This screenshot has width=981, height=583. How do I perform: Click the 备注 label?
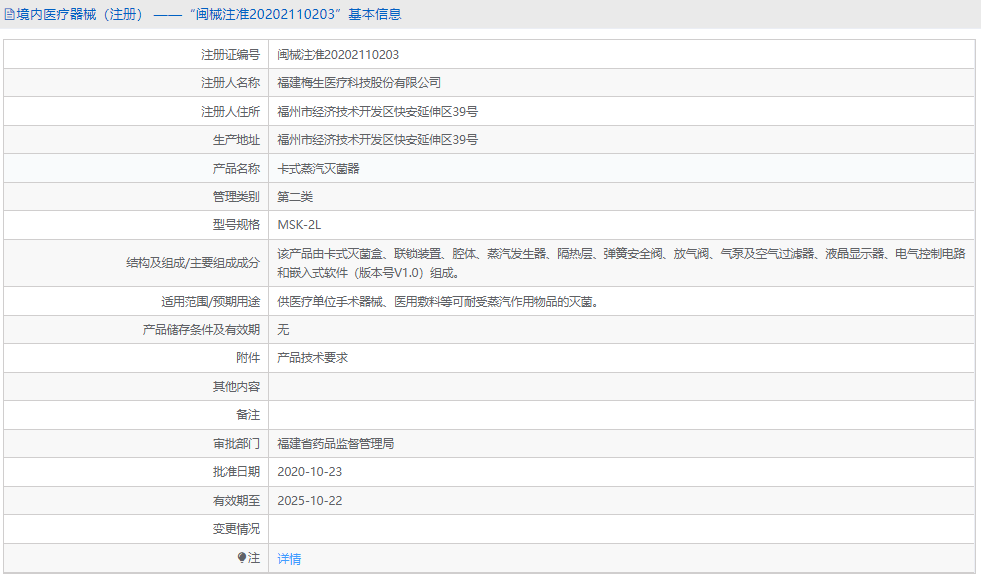coord(248,415)
